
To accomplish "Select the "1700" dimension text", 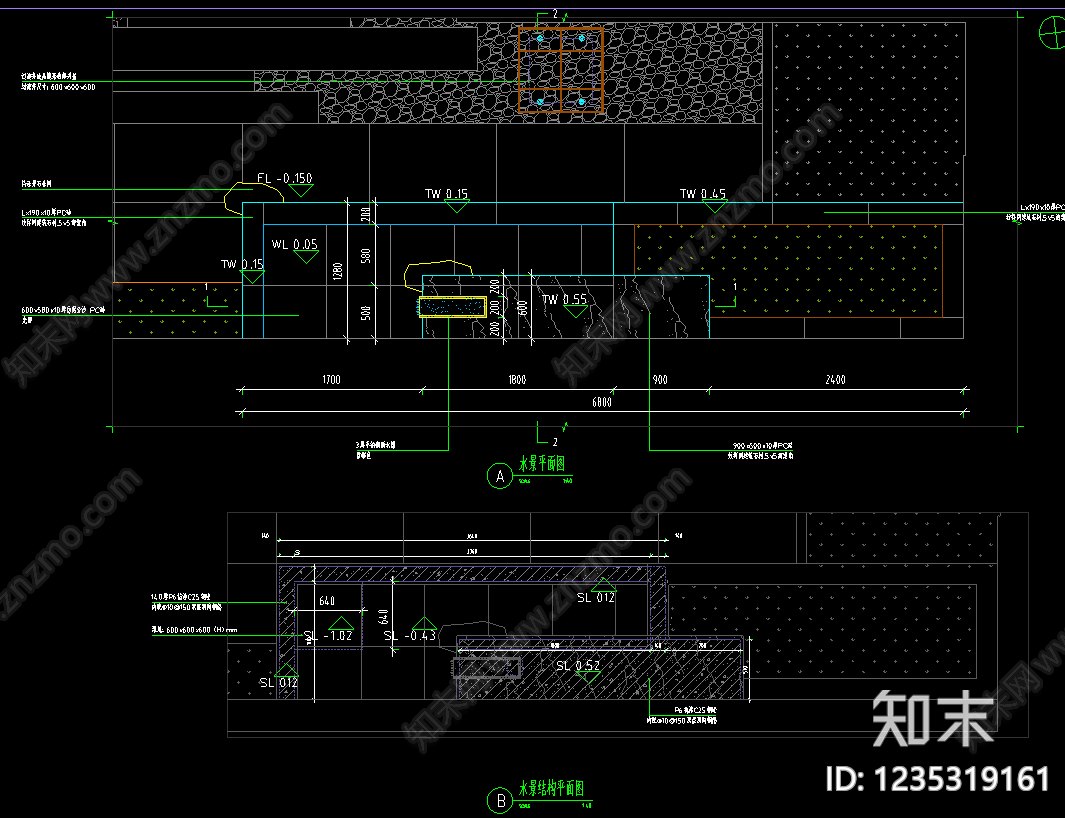I will [331, 379].
